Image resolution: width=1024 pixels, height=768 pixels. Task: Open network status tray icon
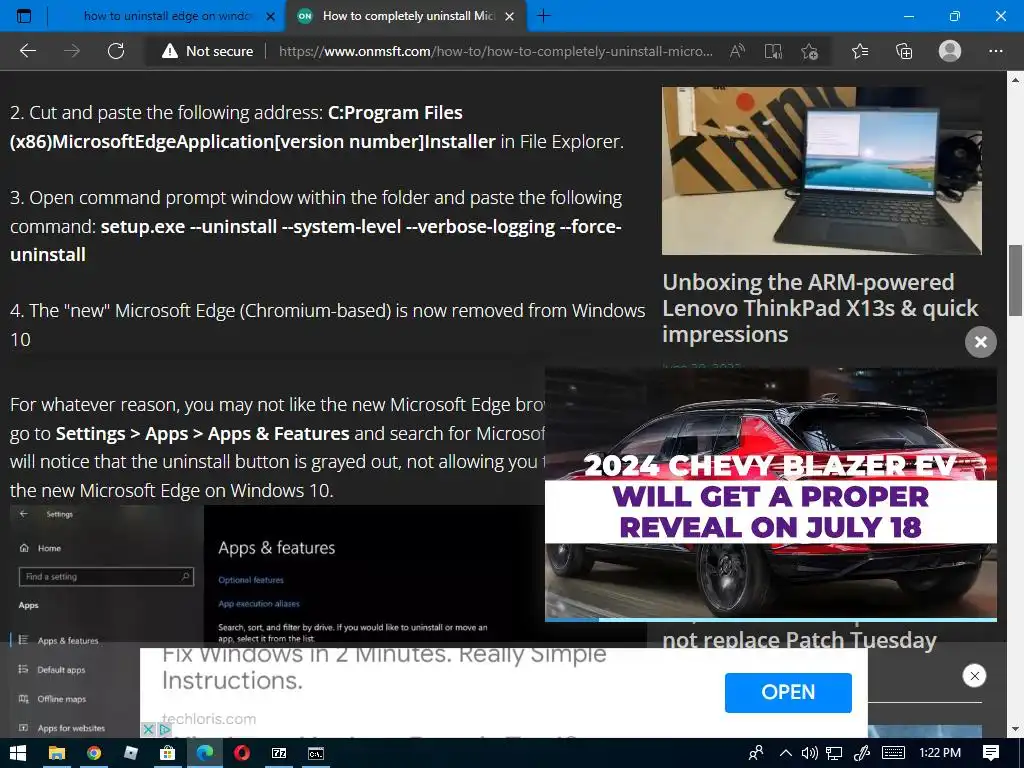[834, 753]
